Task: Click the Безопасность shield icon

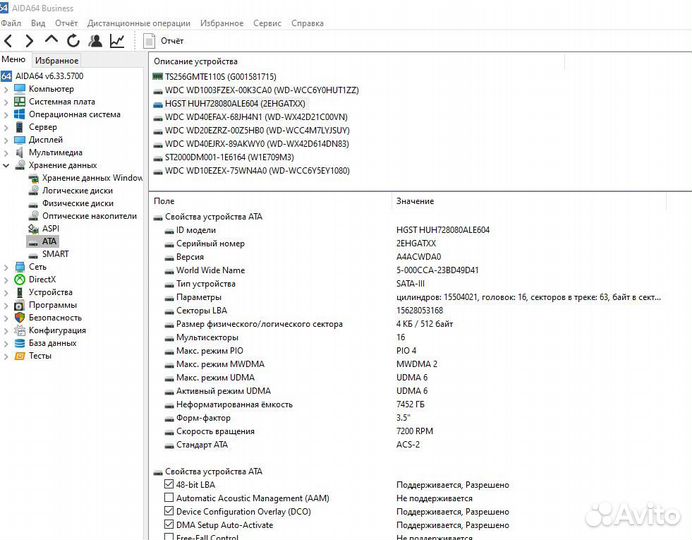Action: (x=20, y=318)
